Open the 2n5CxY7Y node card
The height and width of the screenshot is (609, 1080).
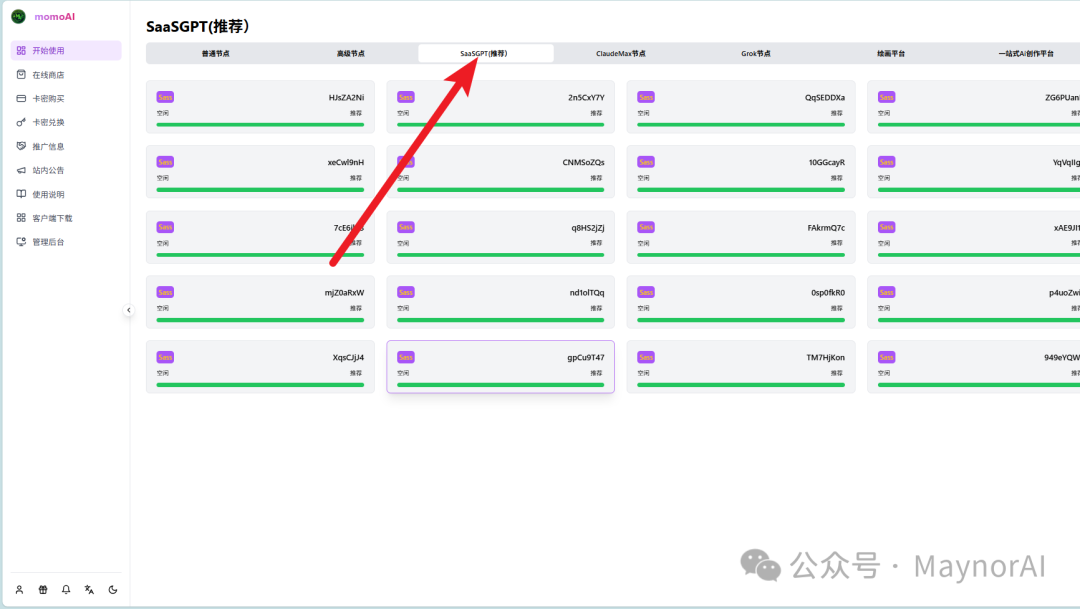pos(501,107)
